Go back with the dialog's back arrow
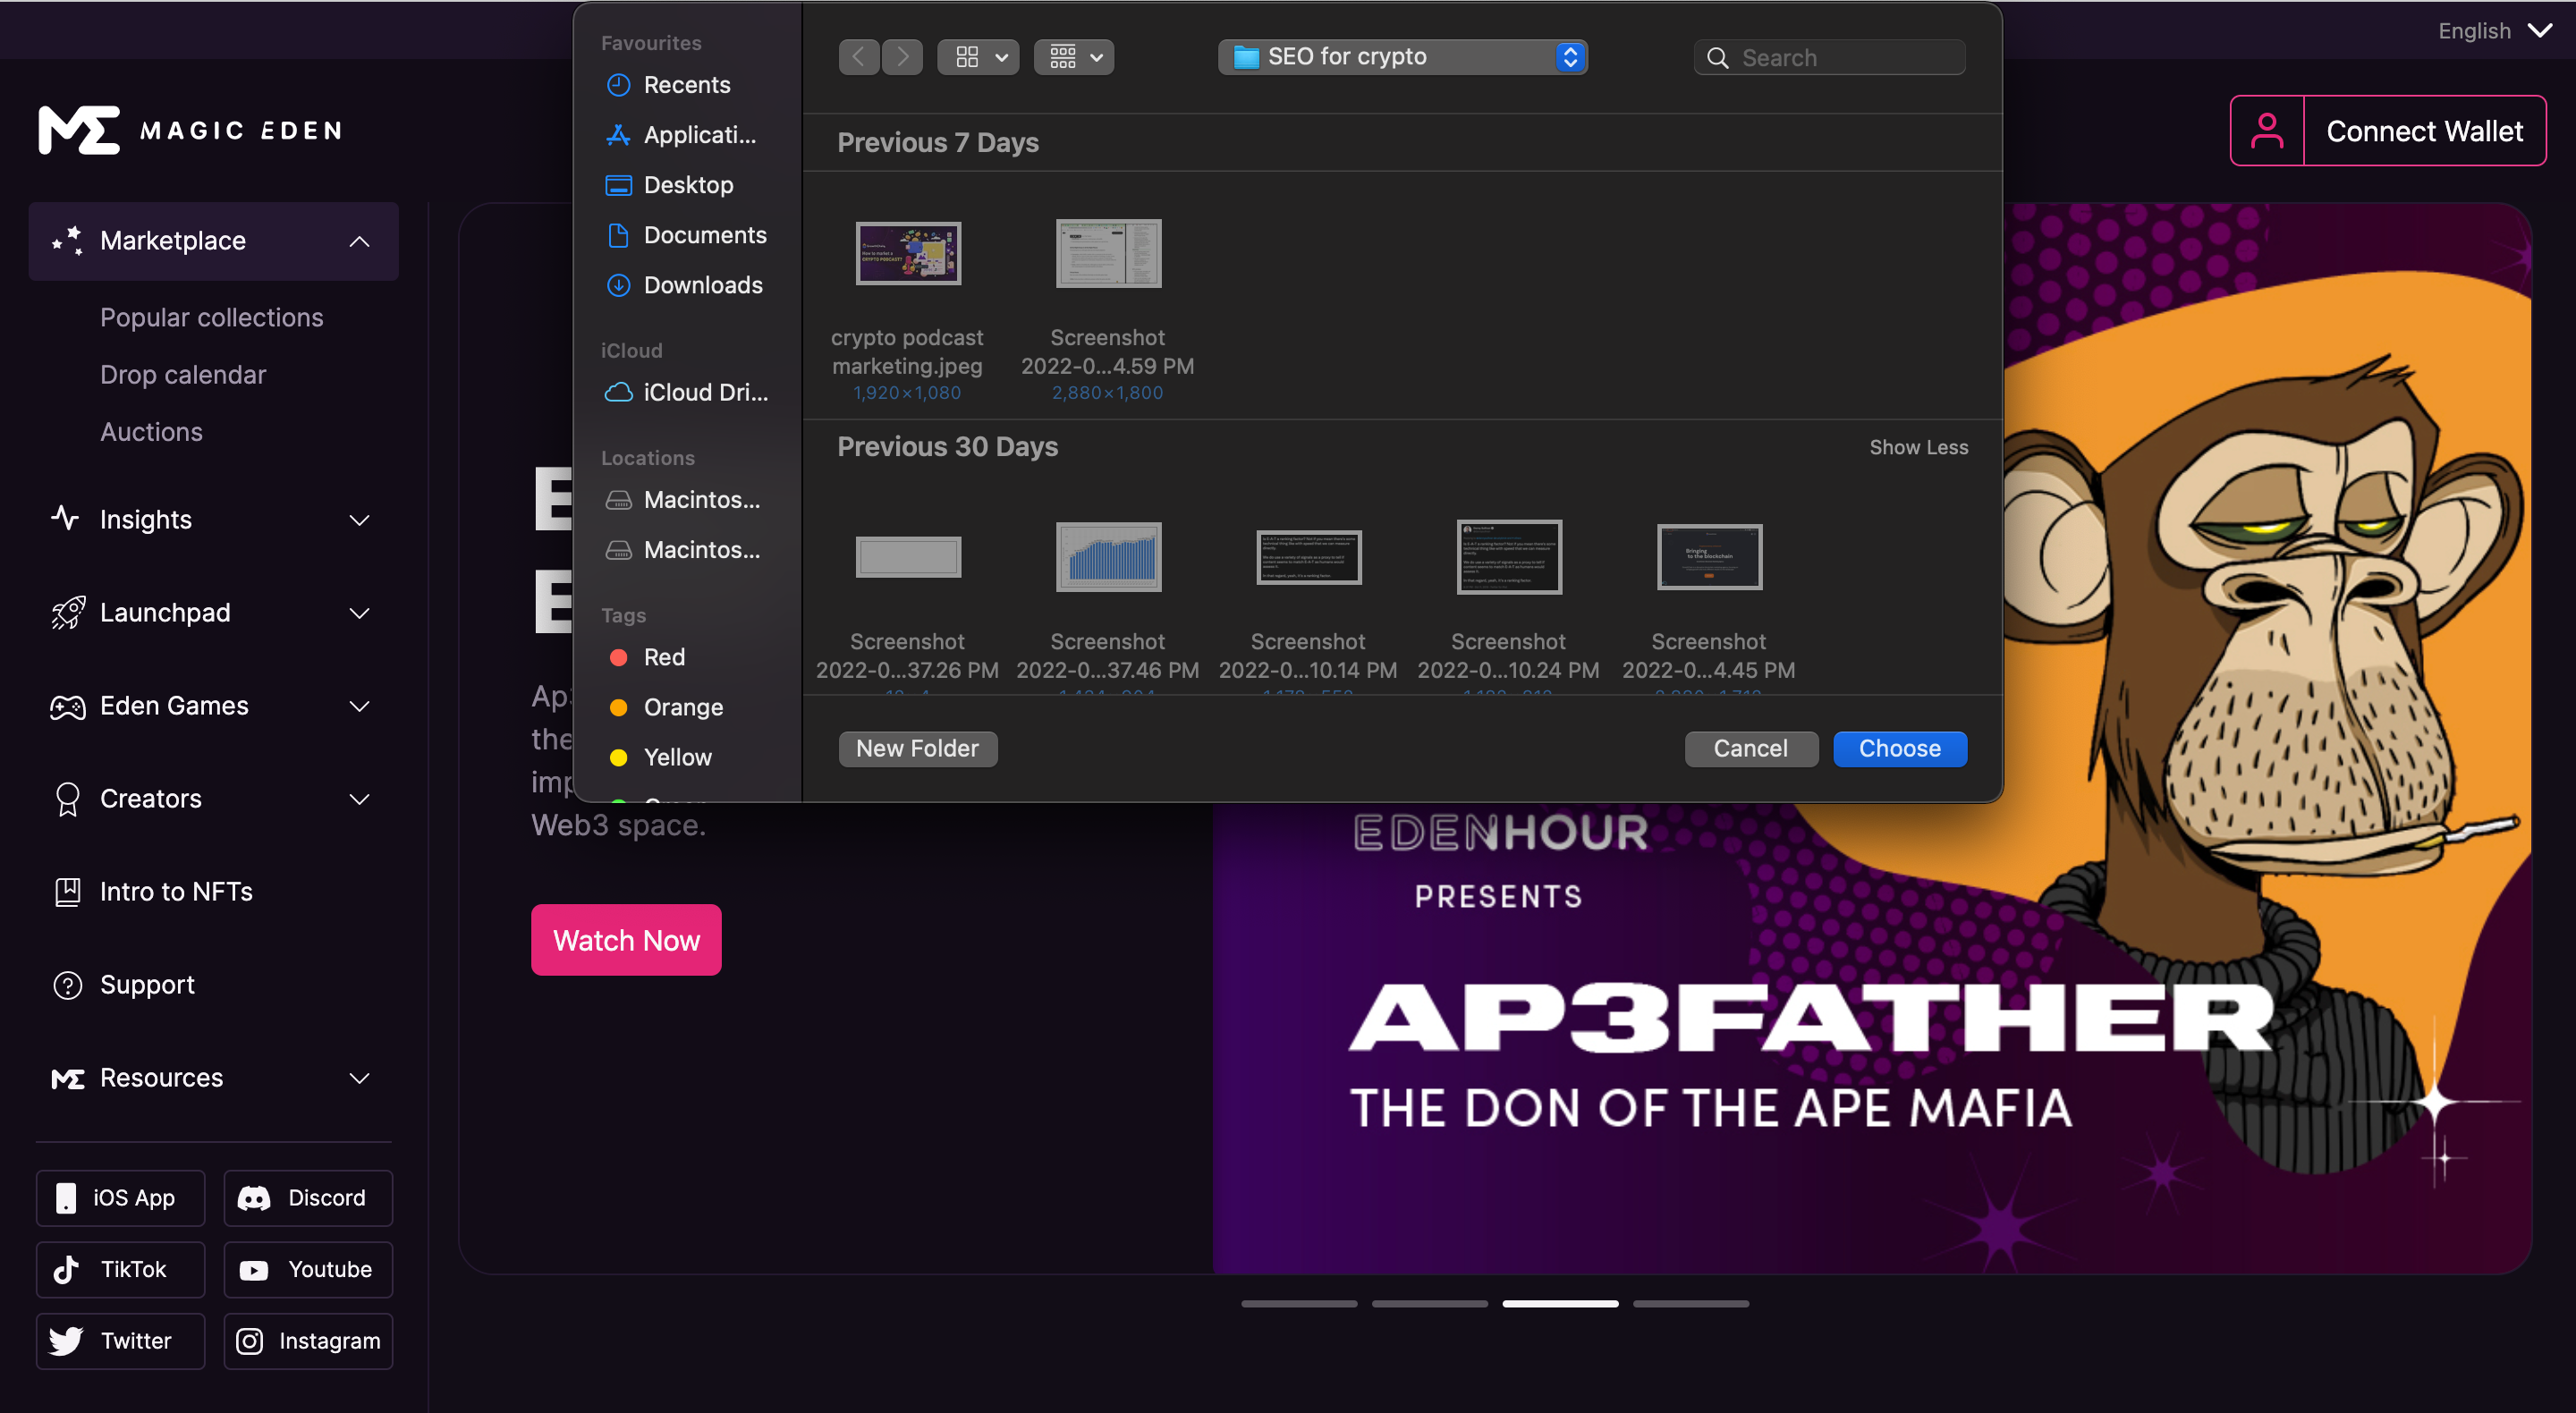Image resolution: width=2576 pixels, height=1413 pixels. tap(858, 57)
